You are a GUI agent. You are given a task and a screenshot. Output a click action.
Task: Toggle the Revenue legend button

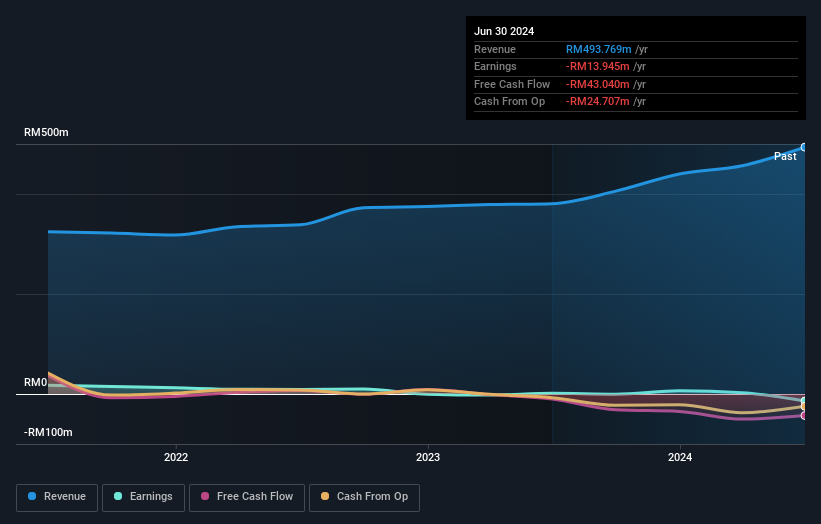(x=57, y=497)
